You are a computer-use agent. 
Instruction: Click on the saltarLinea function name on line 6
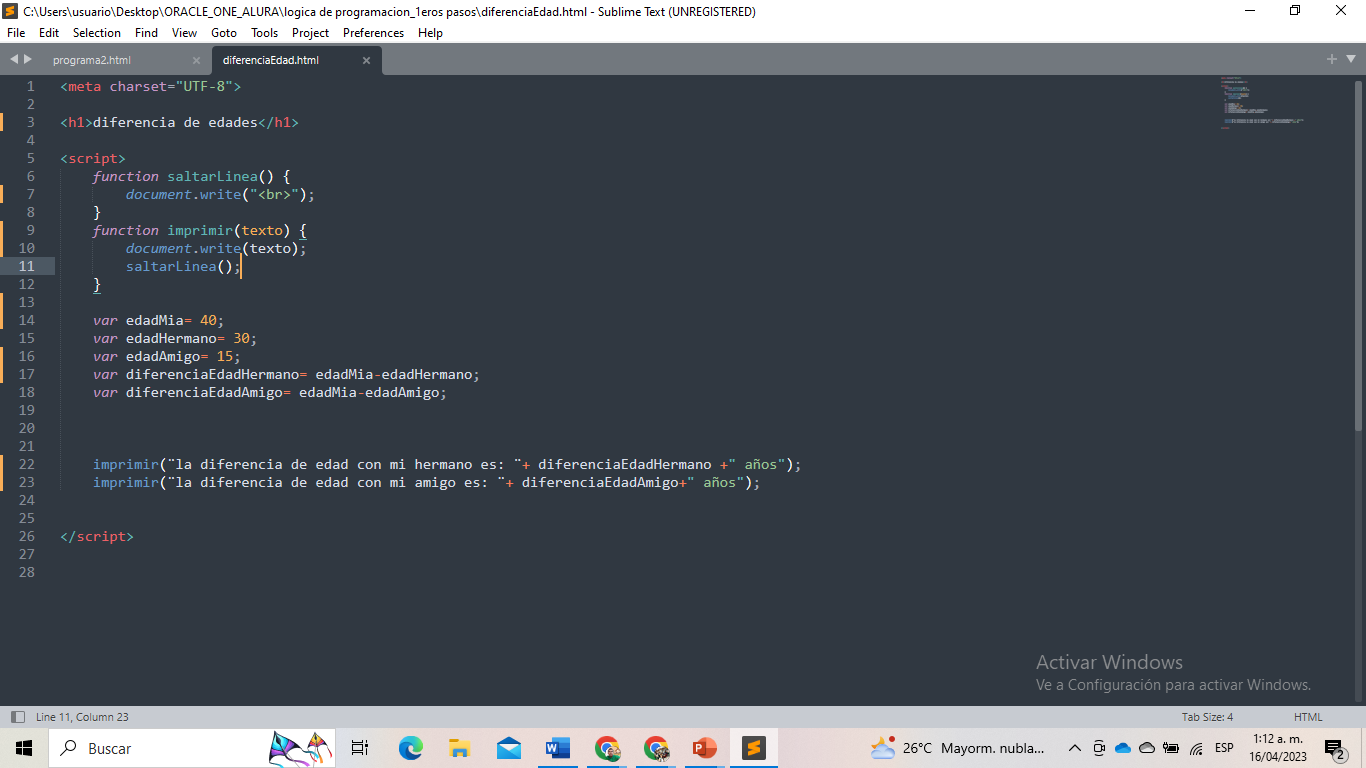click(x=212, y=176)
